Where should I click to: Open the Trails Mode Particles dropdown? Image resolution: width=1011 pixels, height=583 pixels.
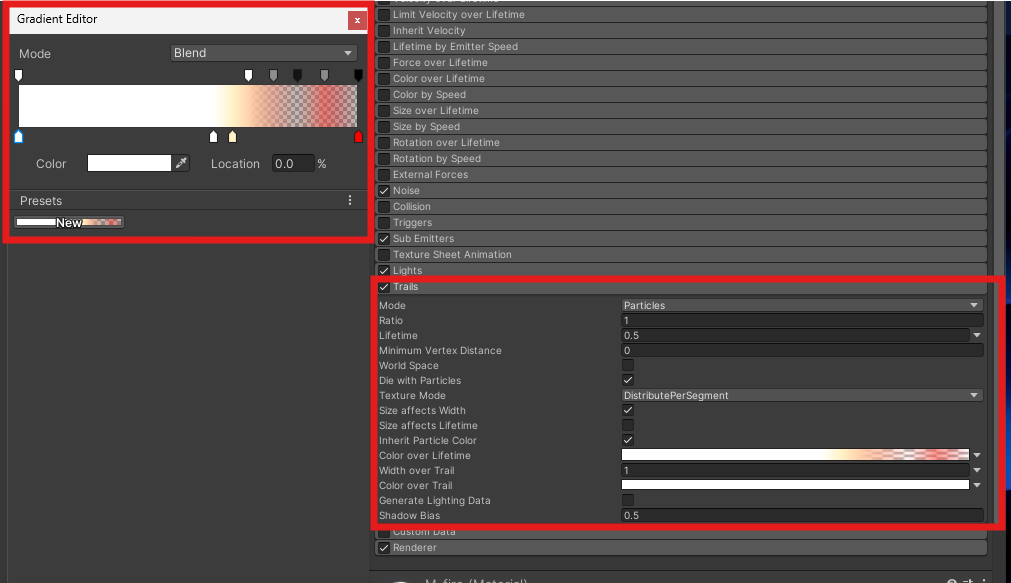[801, 305]
